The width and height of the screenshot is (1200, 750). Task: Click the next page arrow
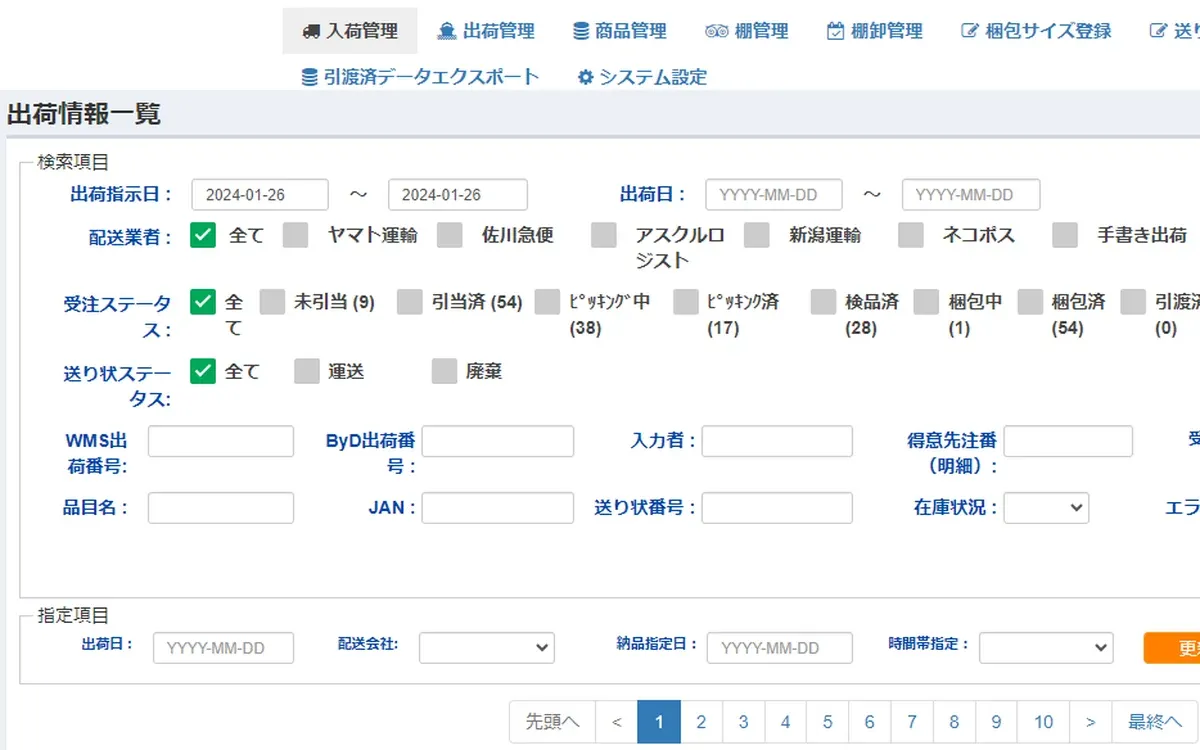point(1091,722)
